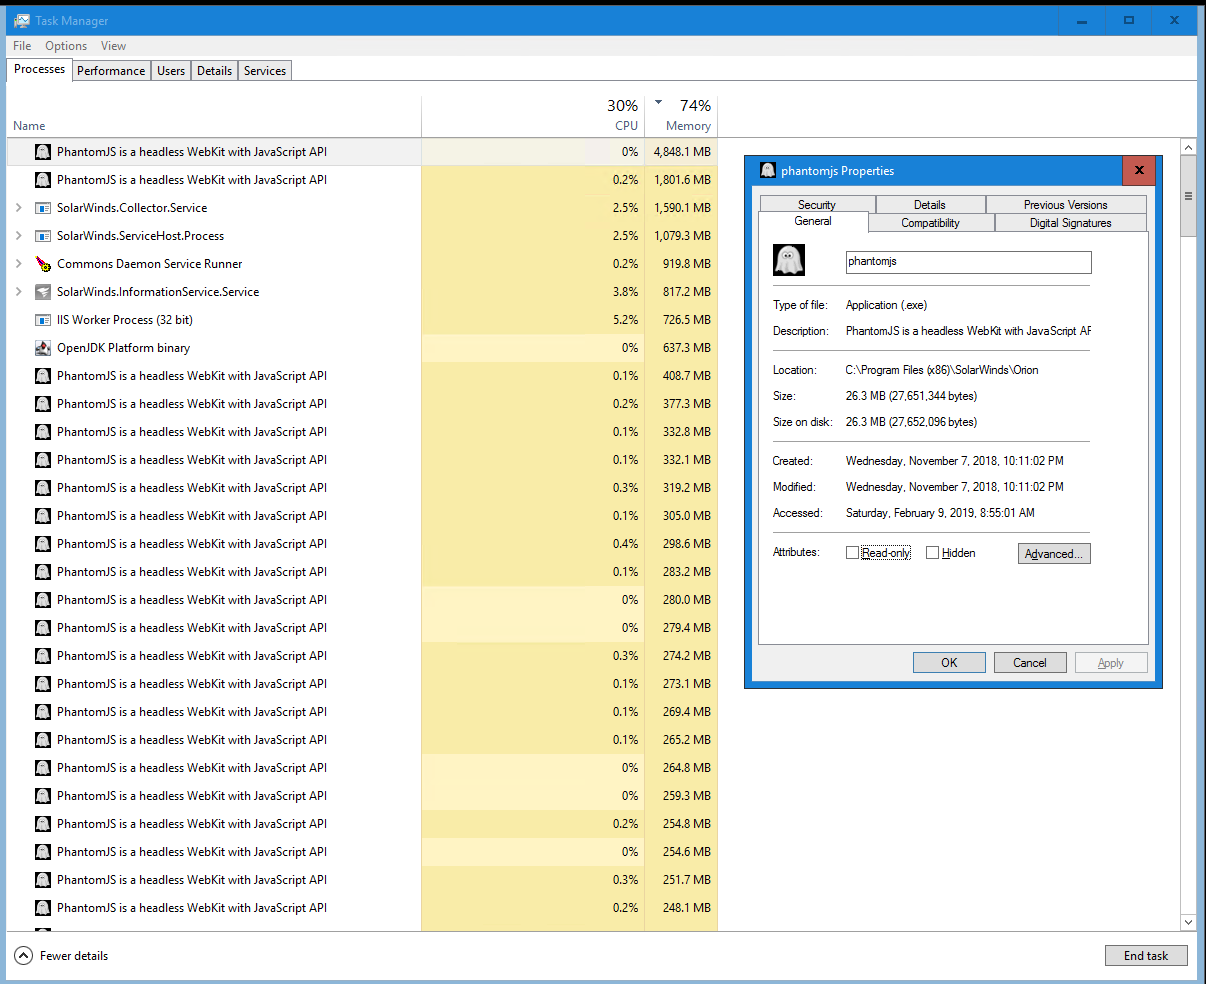Open the Digital Signatures tab
Viewport: 1206px width, 984px height.
[x=1071, y=223]
